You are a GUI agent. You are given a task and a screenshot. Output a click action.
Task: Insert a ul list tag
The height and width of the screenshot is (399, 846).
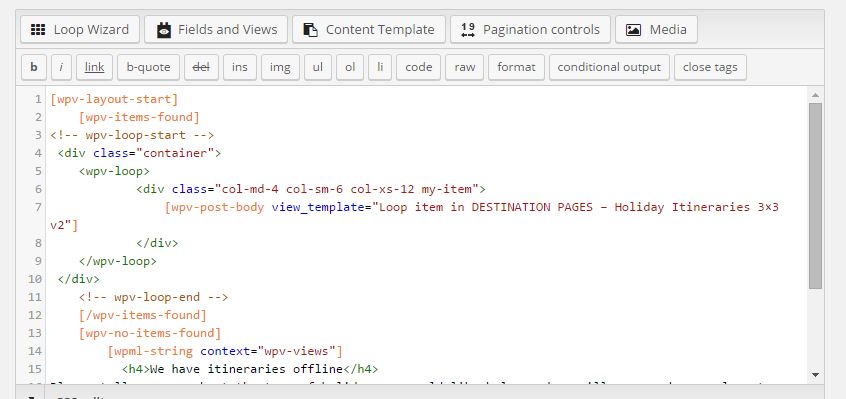click(x=318, y=67)
